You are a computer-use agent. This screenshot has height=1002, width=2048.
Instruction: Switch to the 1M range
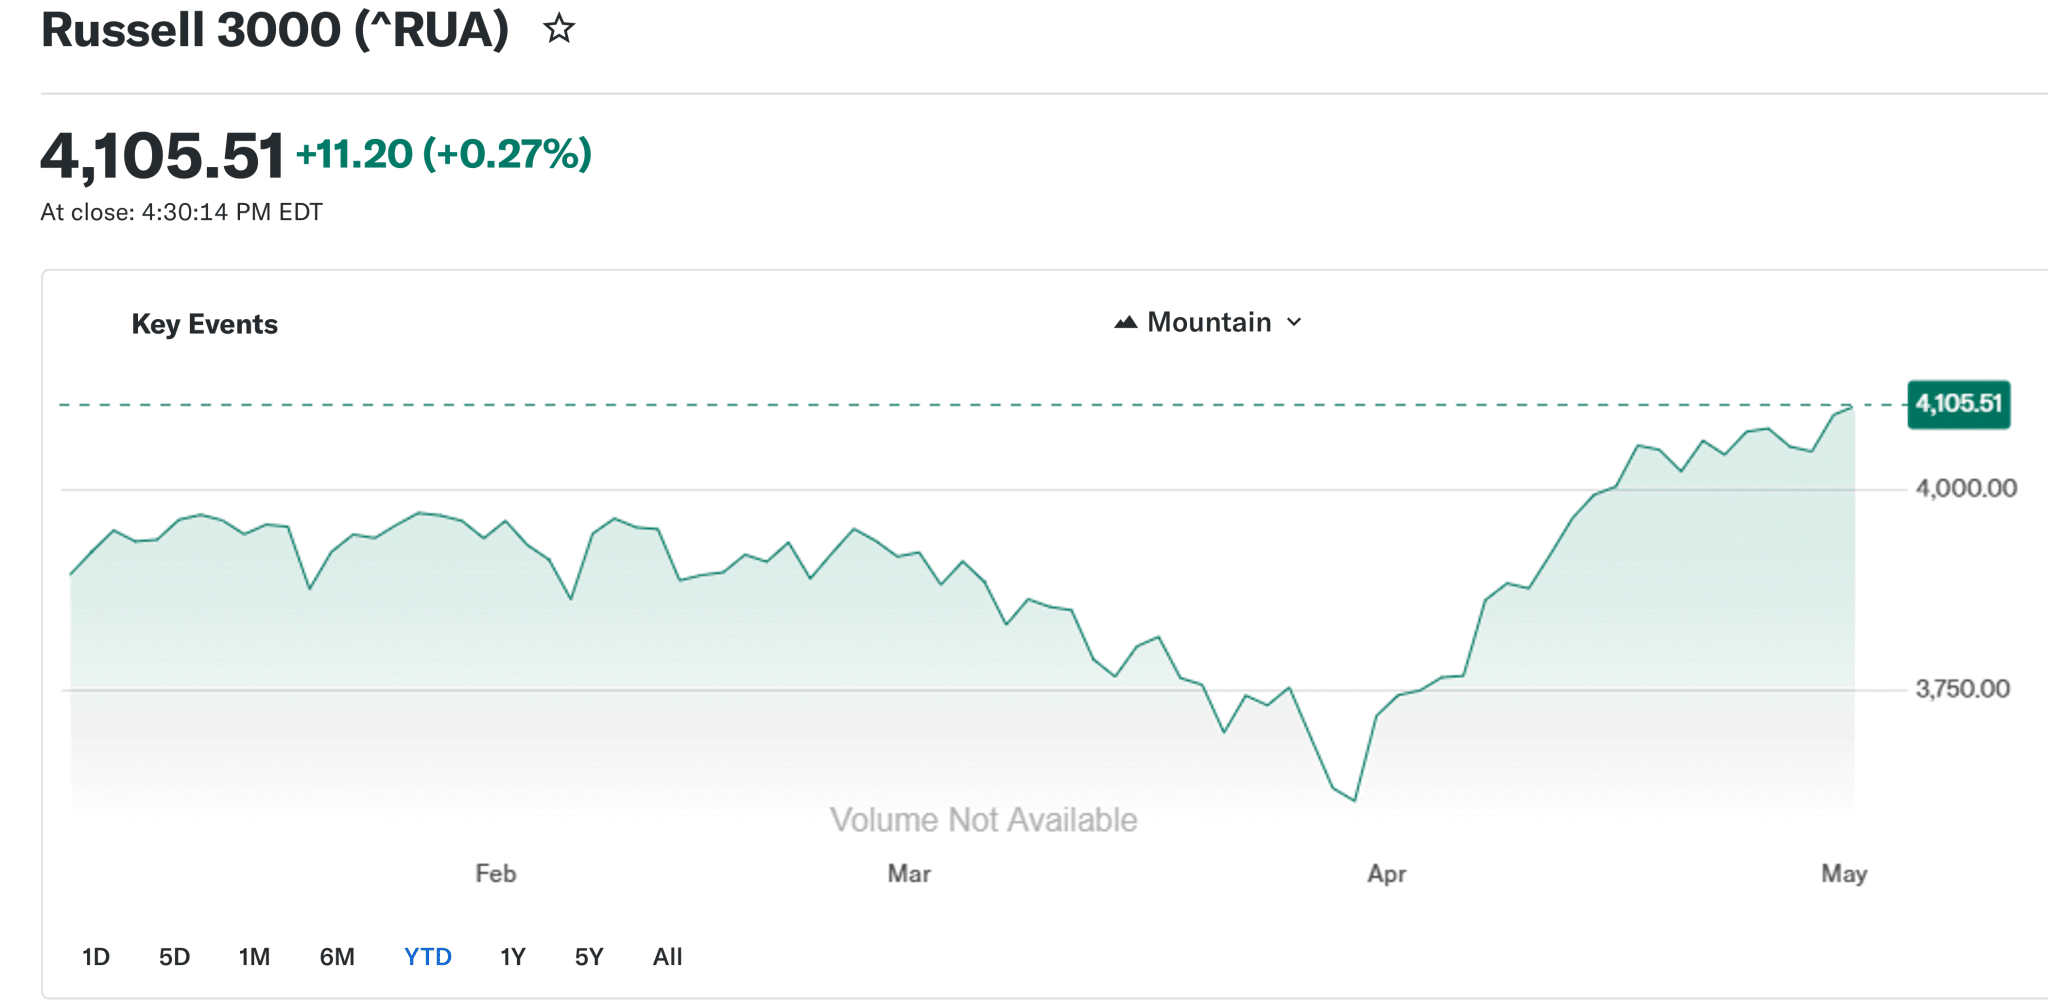[x=254, y=957]
